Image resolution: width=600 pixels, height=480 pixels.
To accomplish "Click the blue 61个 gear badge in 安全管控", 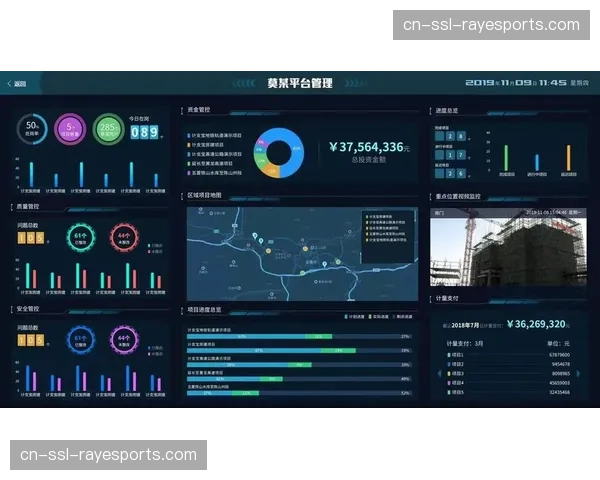I will coord(80,340).
